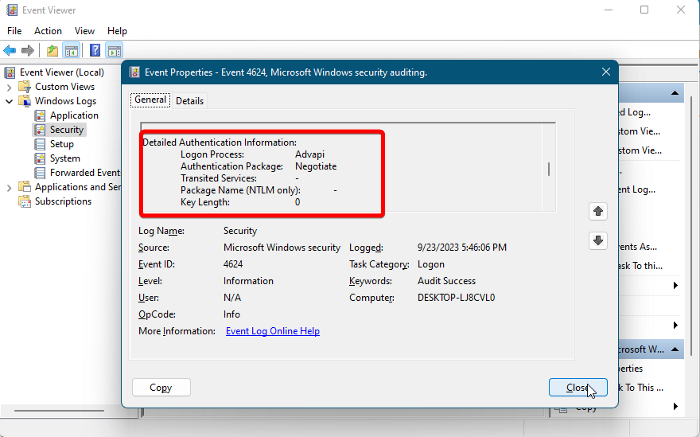This screenshot has width=700, height=437.
Task: Open Custom Views in the tree
Action: click(65, 87)
